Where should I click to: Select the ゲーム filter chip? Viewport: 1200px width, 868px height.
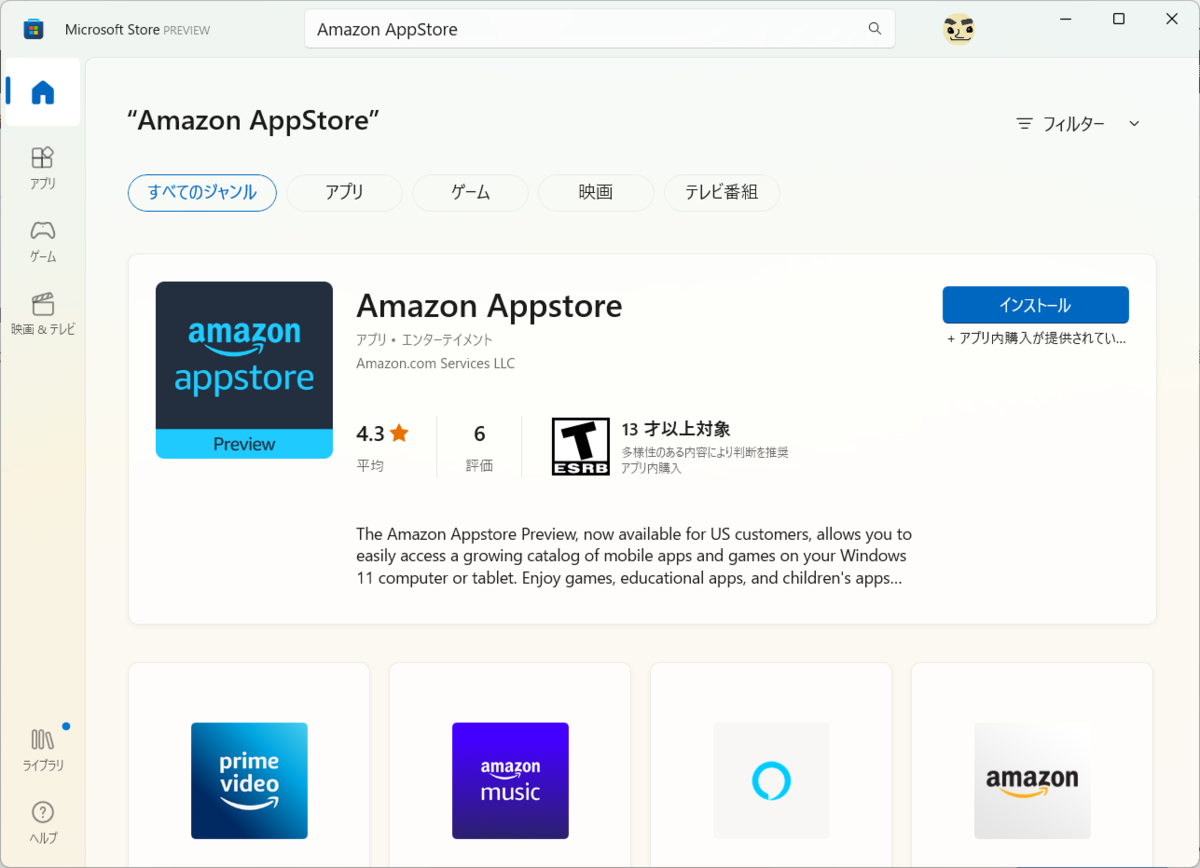point(470,192)
